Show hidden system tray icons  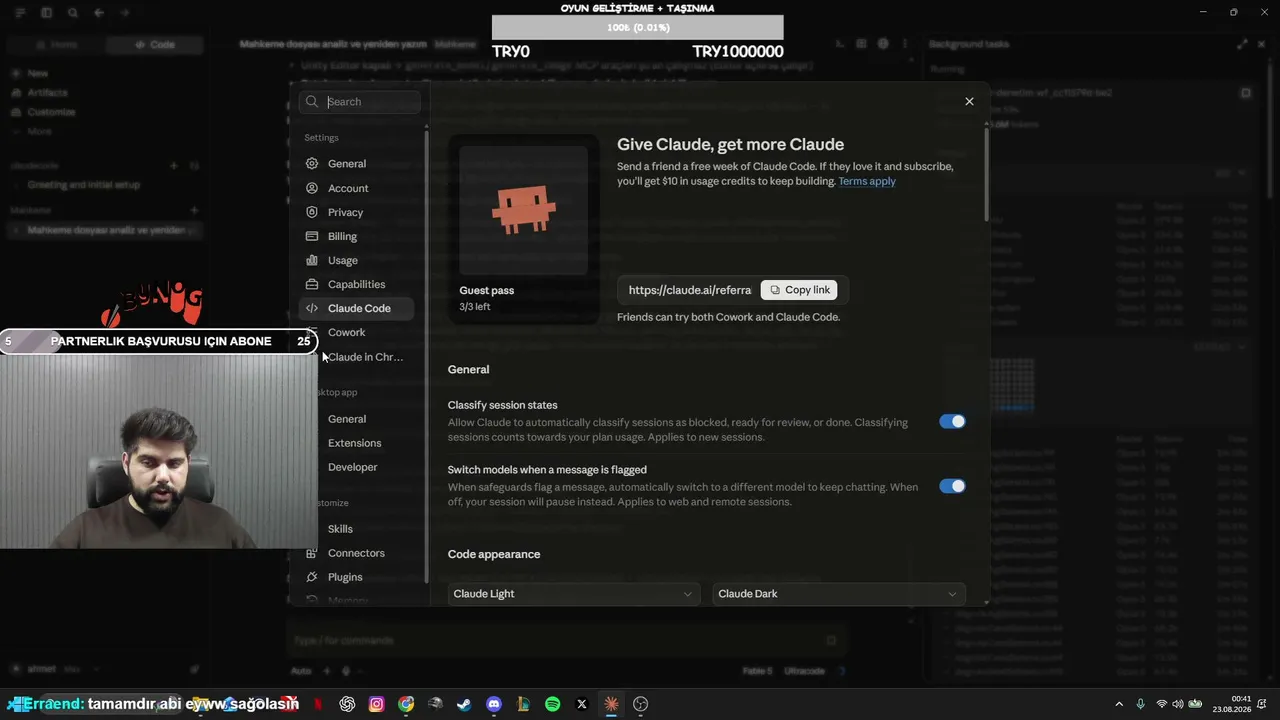[x=1119, y=704]
